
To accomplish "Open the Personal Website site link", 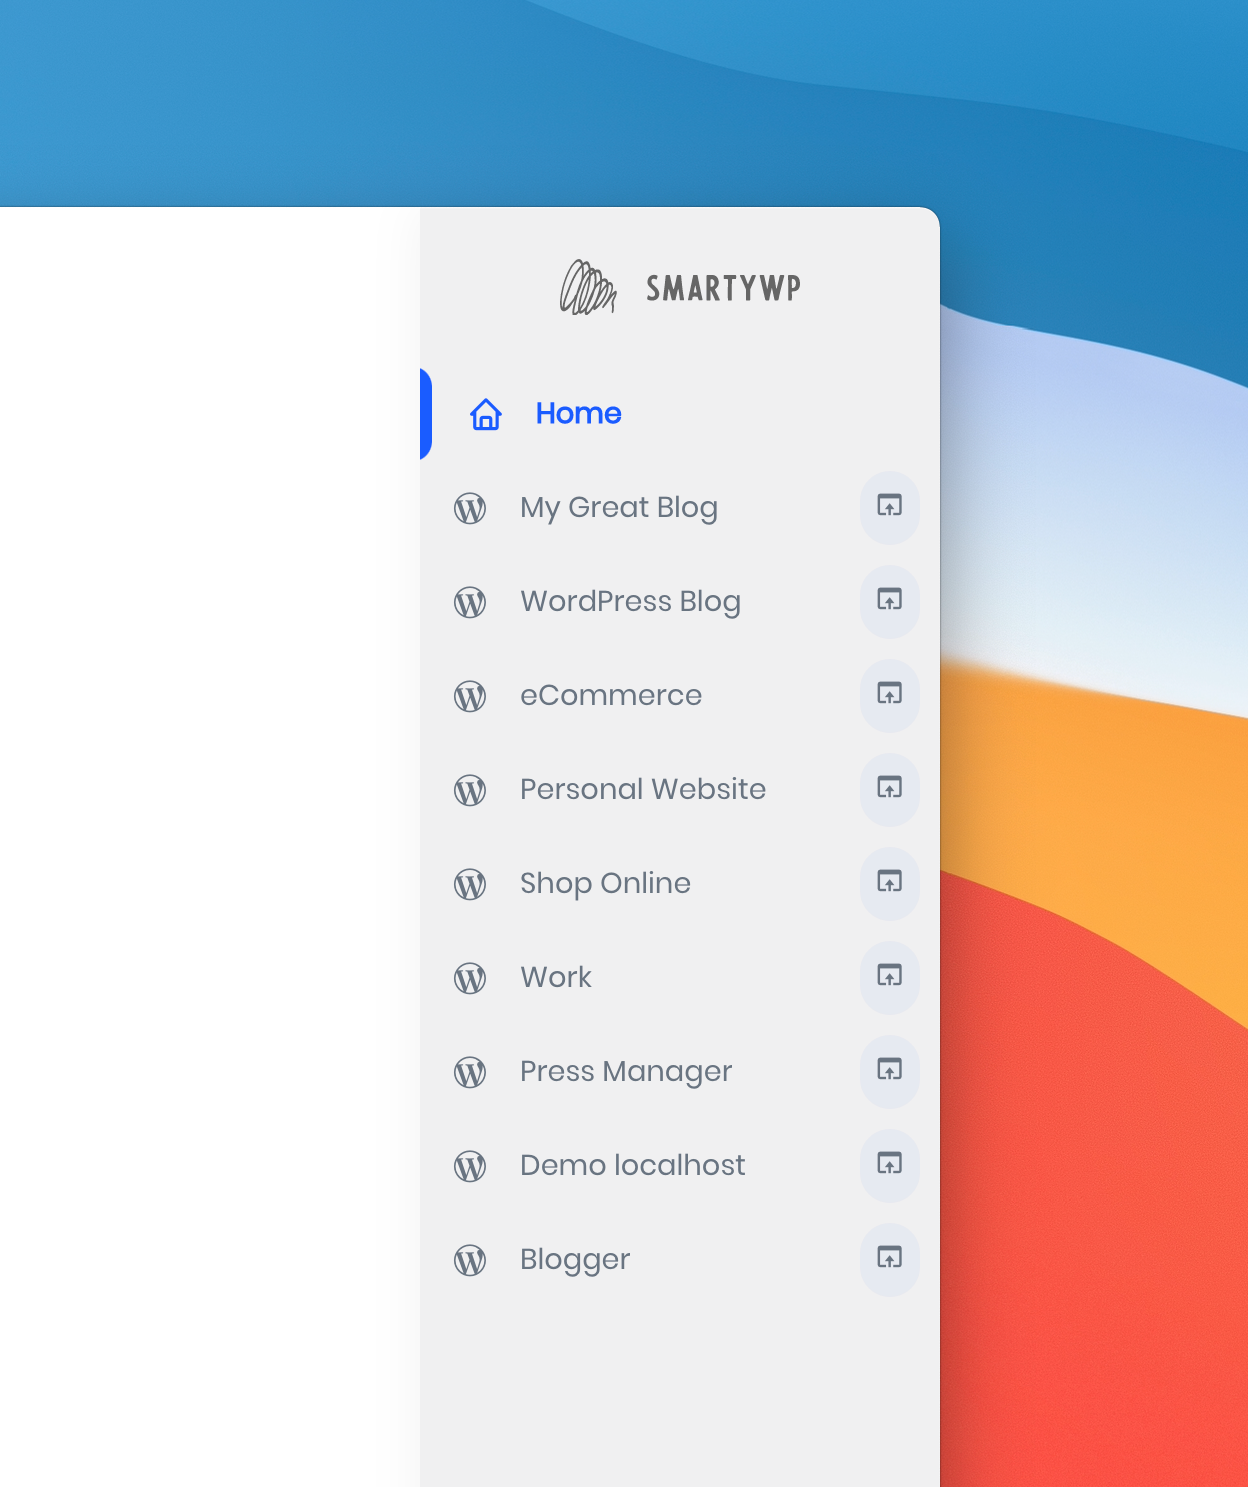I will (x=643, y=790).
